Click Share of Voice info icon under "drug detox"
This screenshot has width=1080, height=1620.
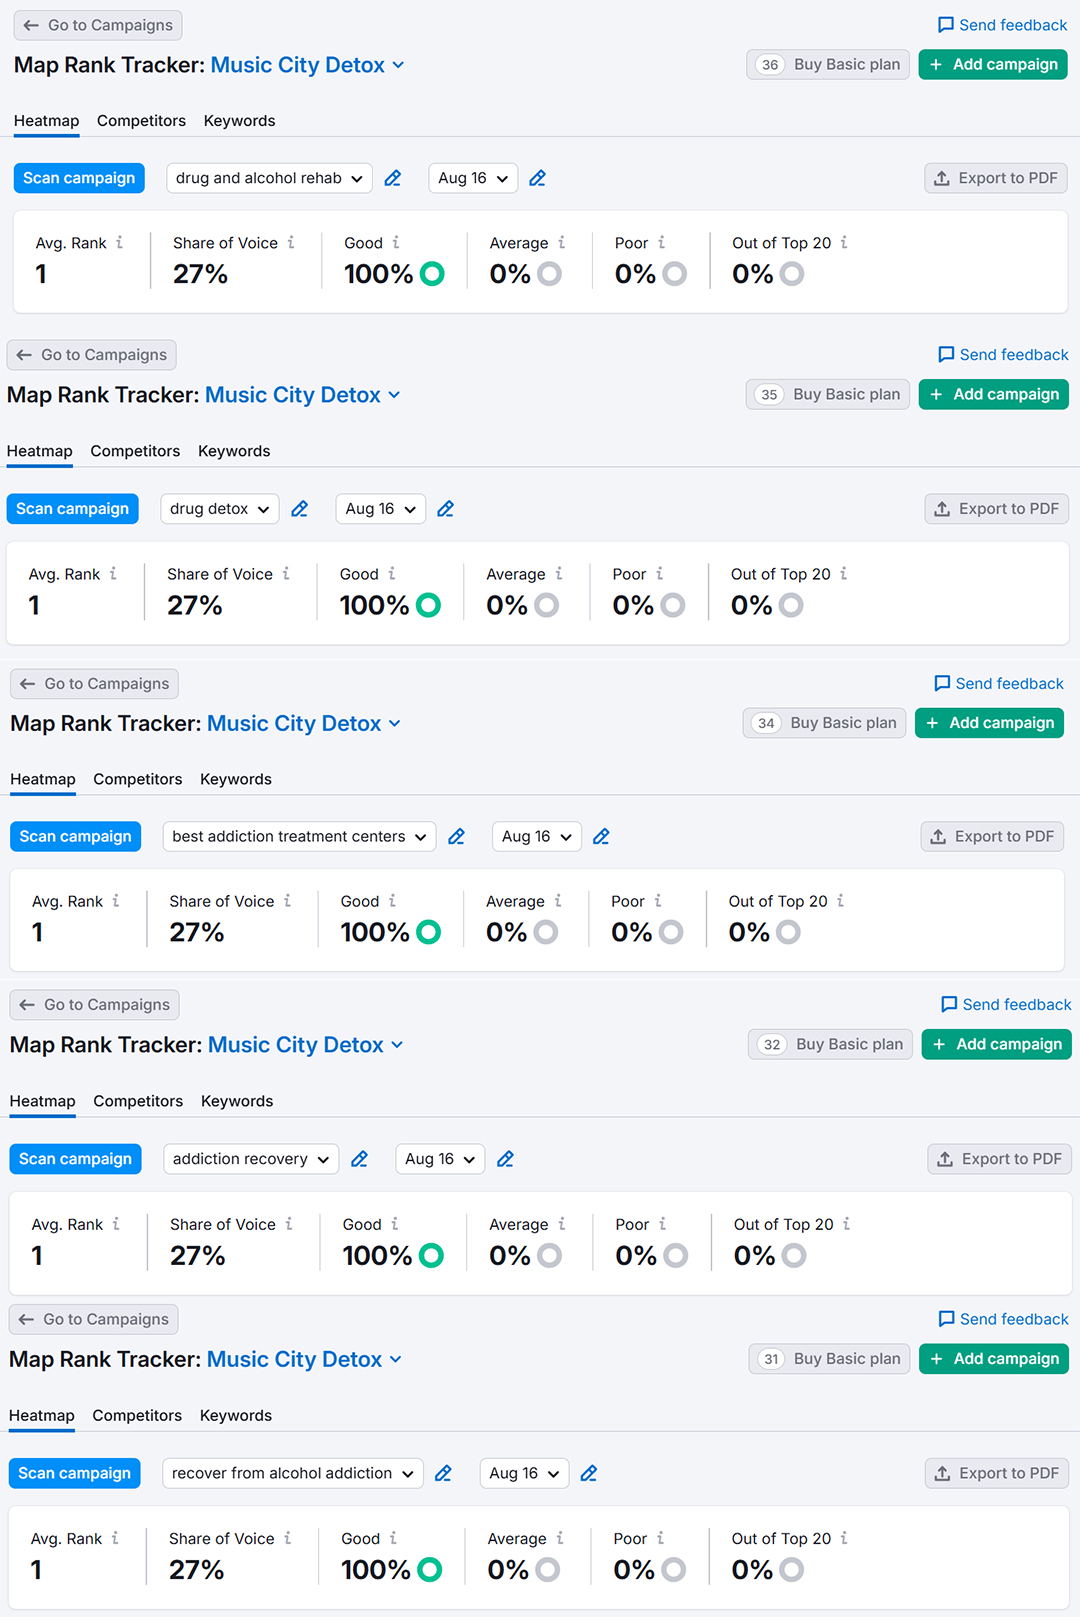(x=286, y=574)
